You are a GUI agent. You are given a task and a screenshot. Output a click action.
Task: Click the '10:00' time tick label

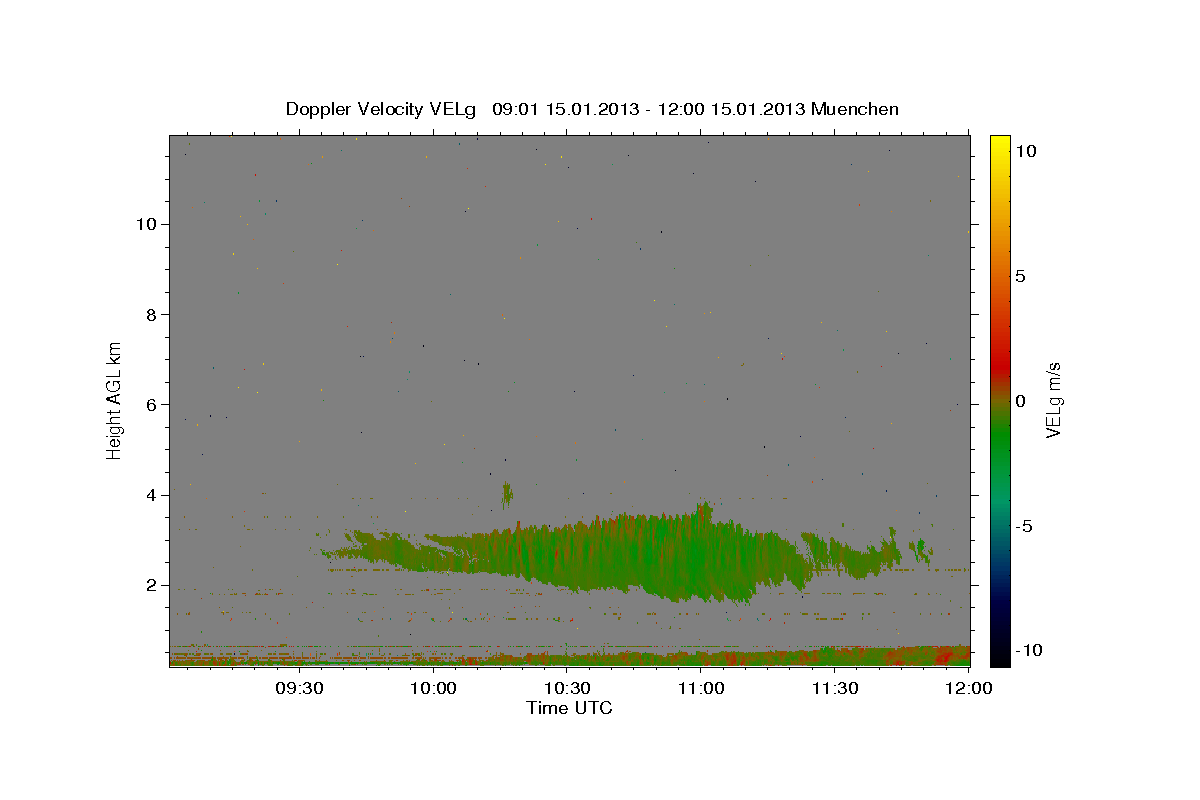coord(433,688)
